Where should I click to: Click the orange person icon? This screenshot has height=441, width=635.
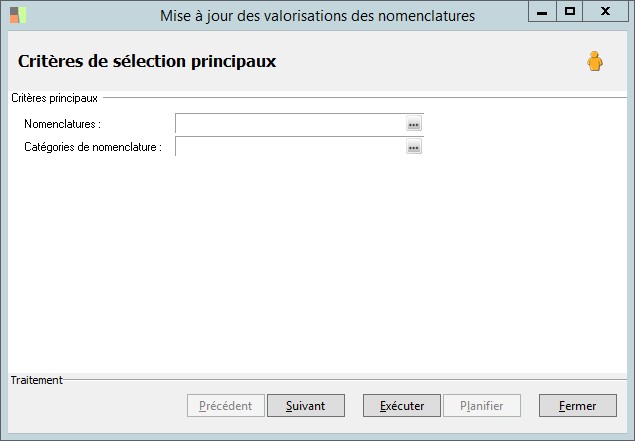point(595,62)
